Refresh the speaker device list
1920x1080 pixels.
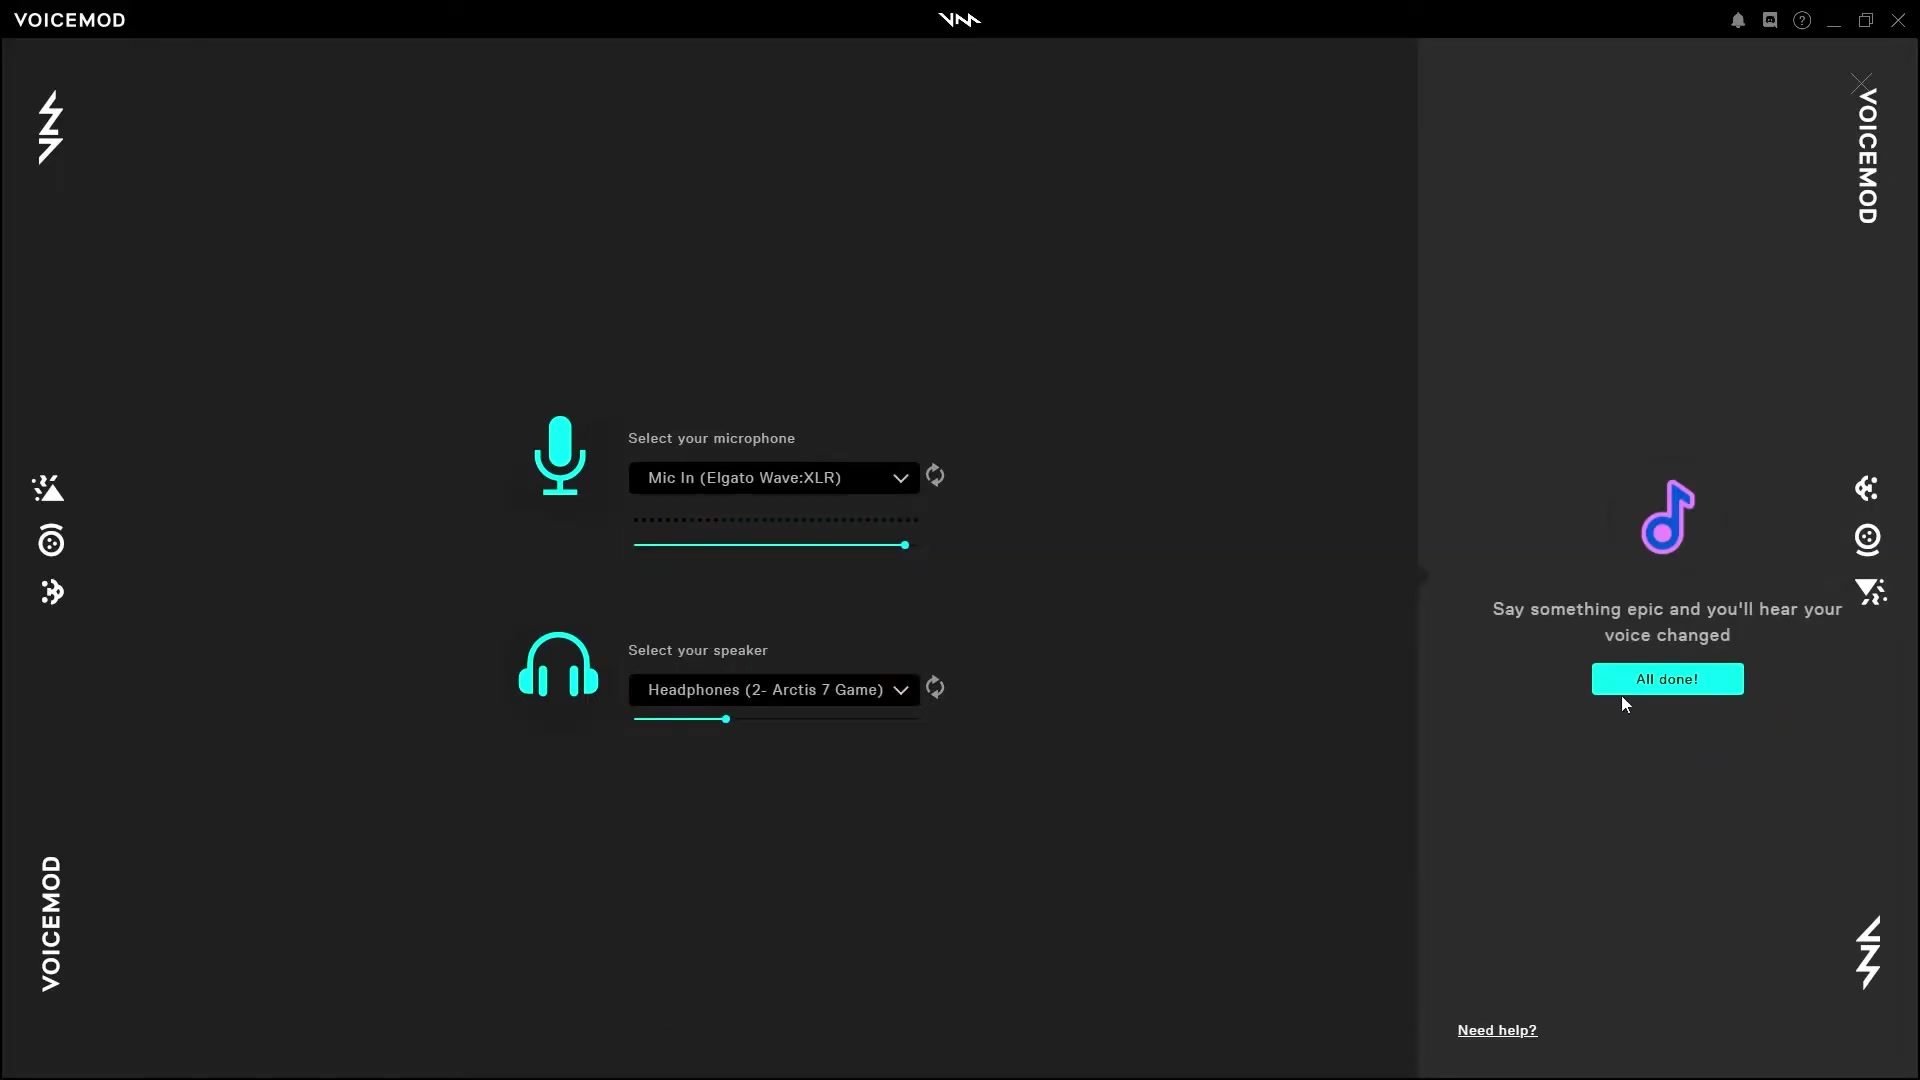point(935,688)
